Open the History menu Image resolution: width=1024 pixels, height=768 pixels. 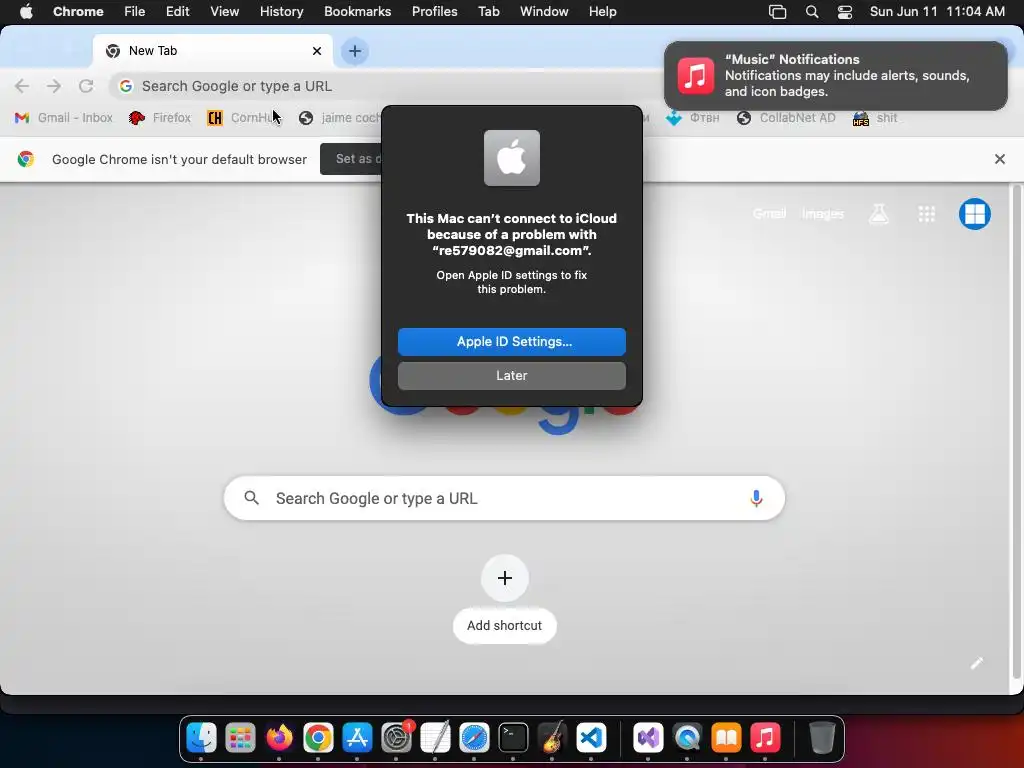[281, 12]
